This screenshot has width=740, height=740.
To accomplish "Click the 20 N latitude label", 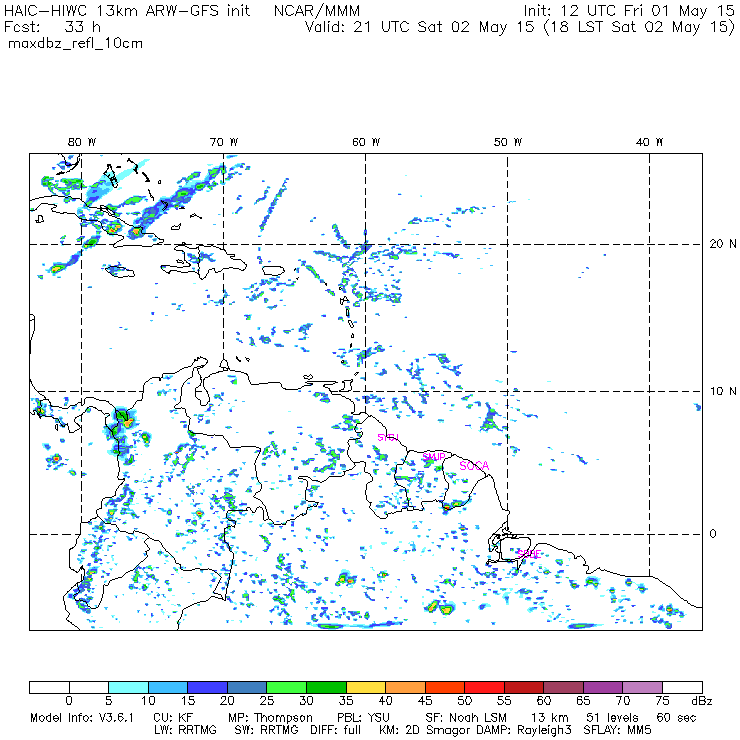I will point(723,244).
